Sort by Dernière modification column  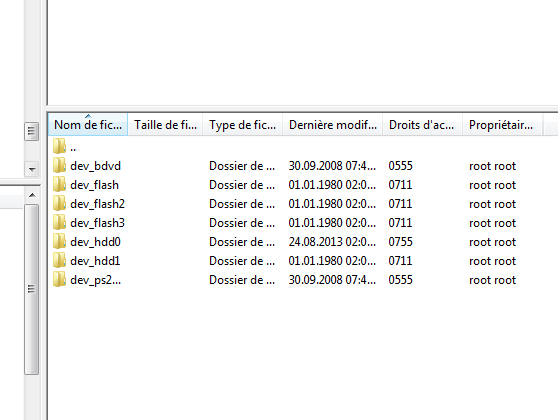[332, 125]
